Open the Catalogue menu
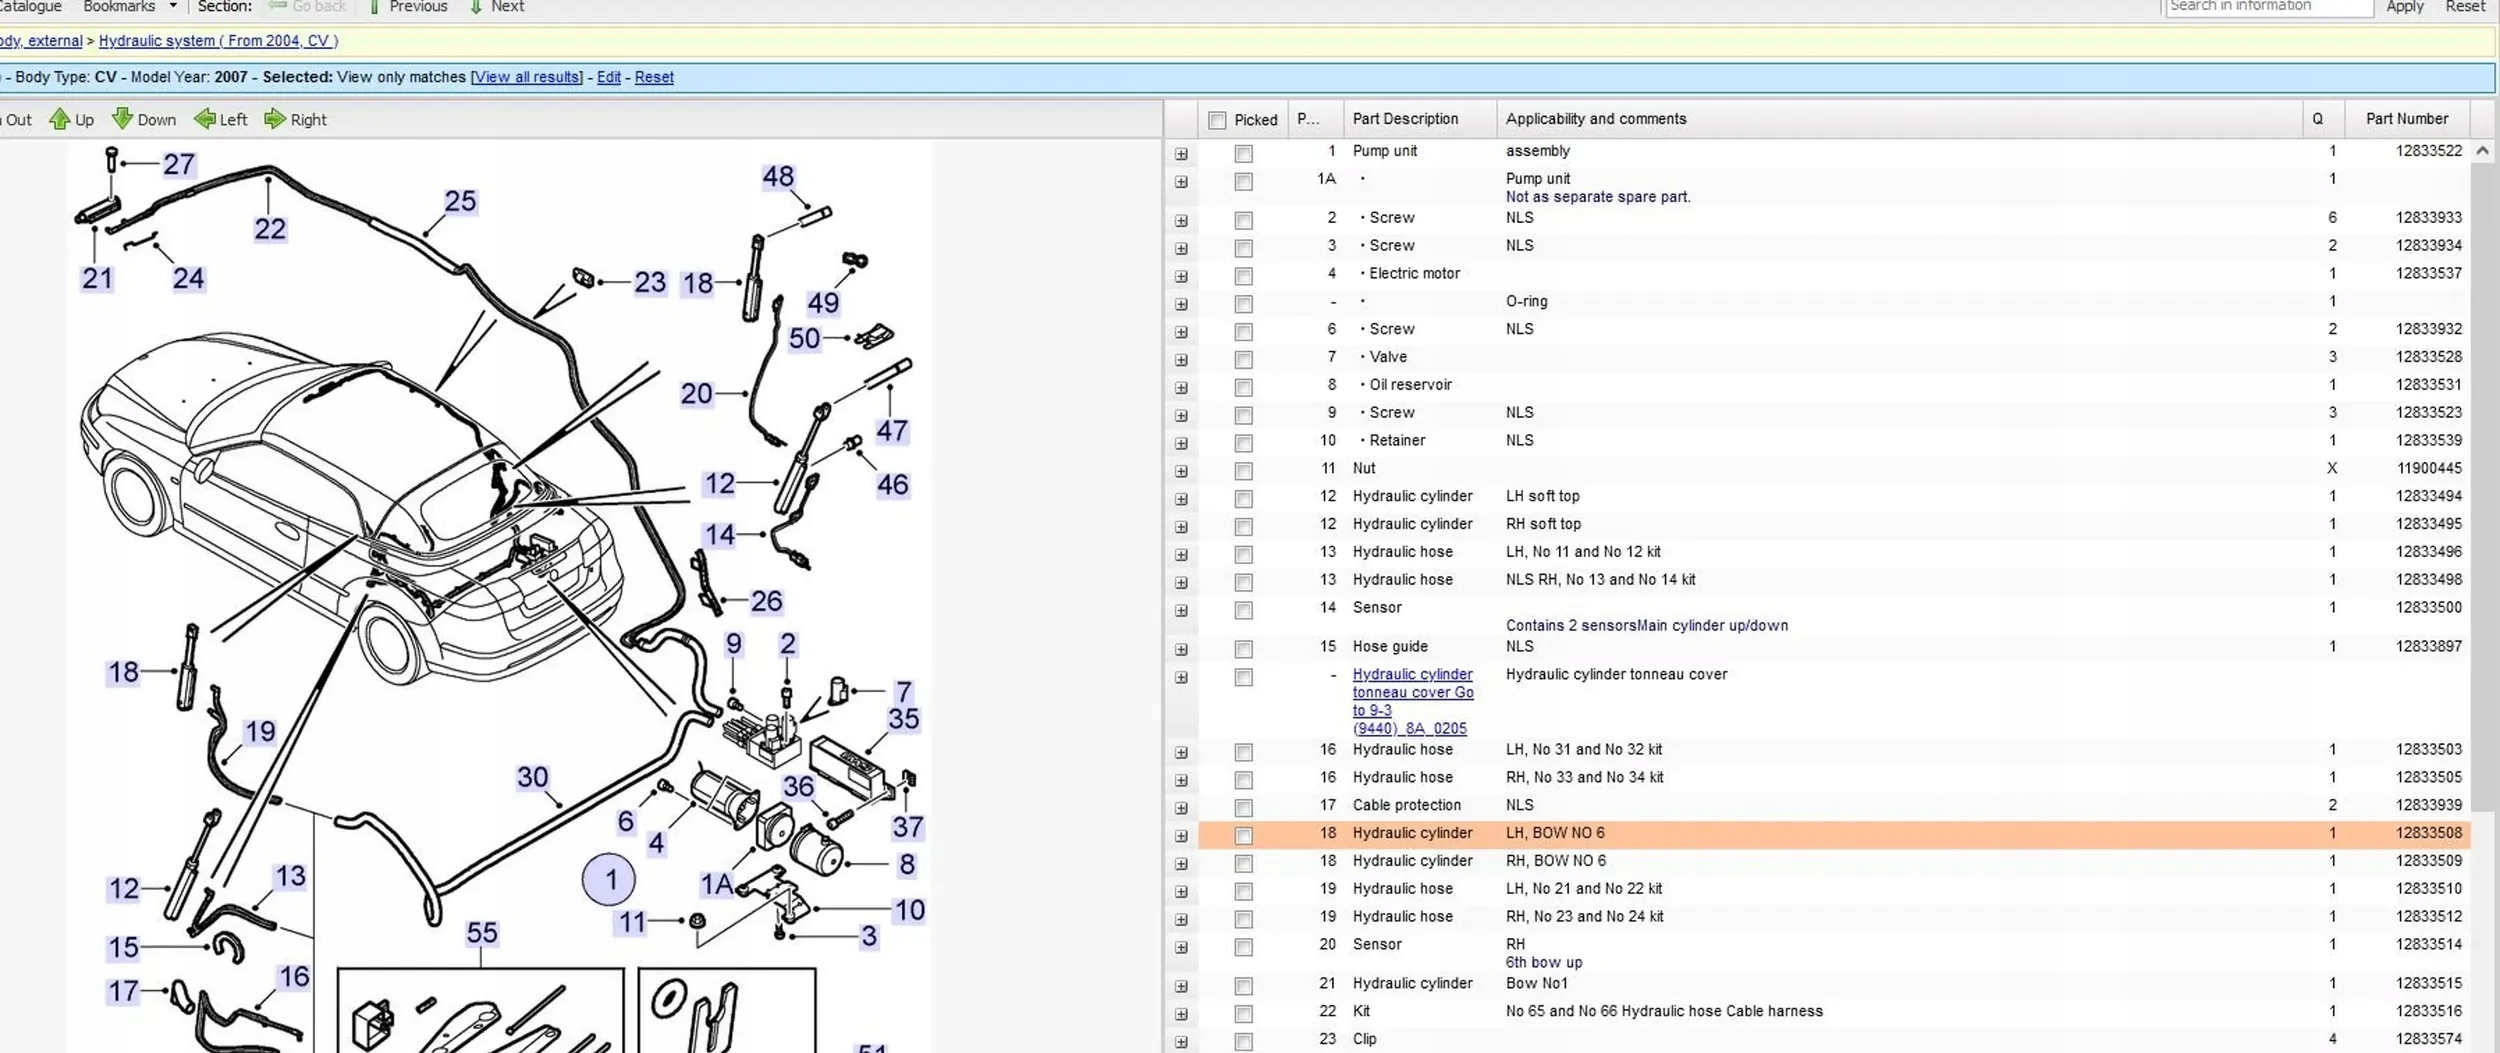The height and width of the screenshot is (1053, 2500). [31, 7]
